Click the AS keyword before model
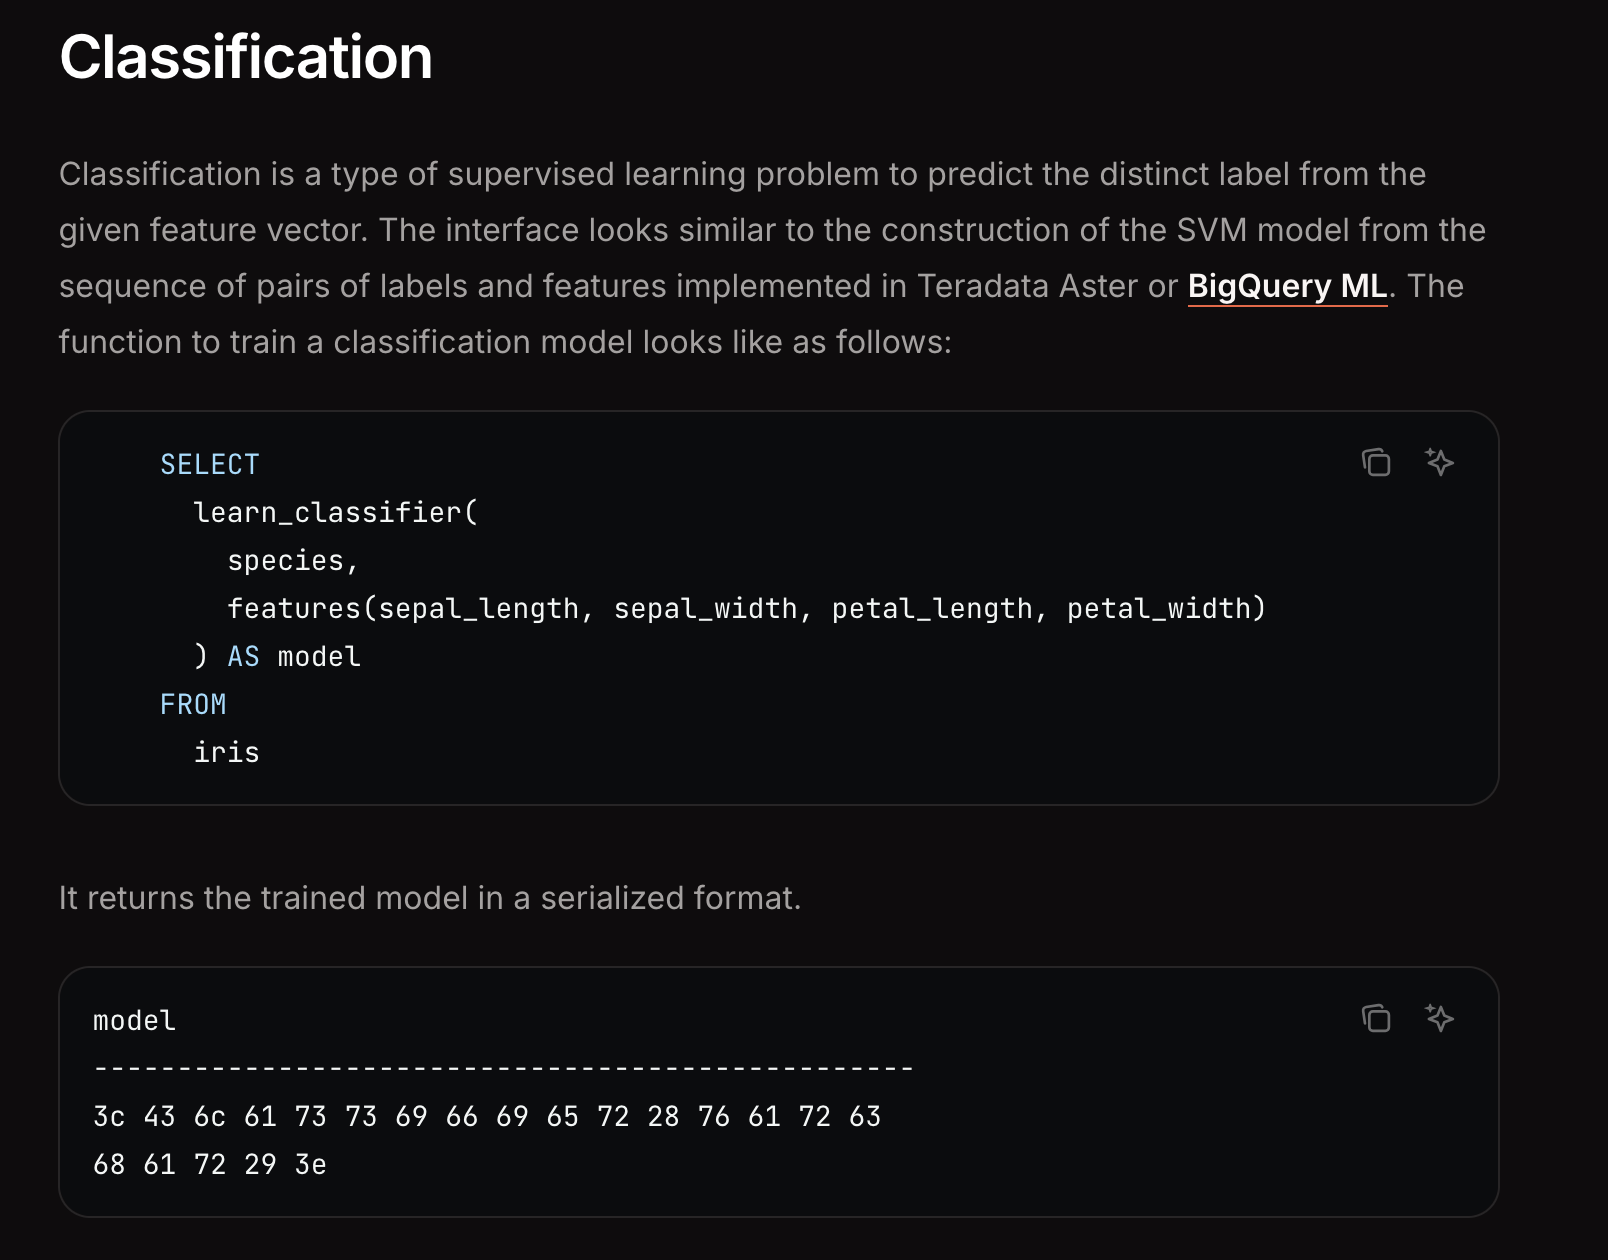The width and height of the screenshot is (1608, 1260). (x=243, y=657)
